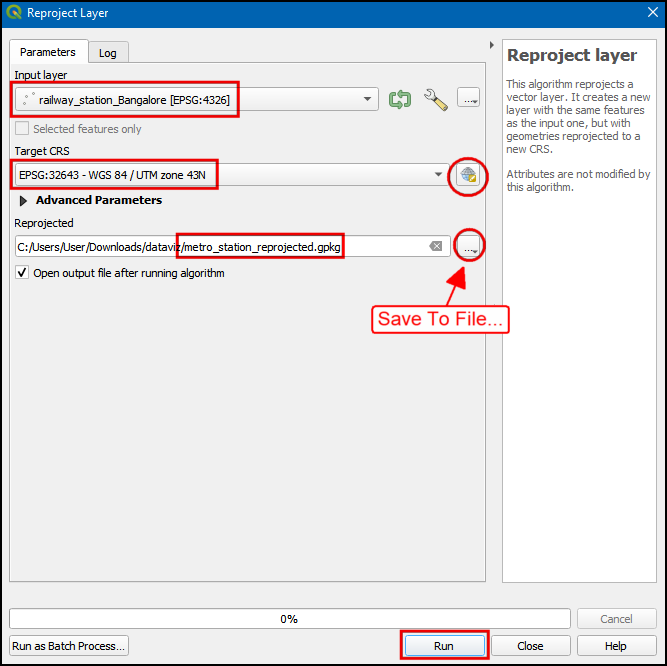Browse for input layer with the ellipsis button
This screenshot has width=667, height=666.
click(468, 98)
